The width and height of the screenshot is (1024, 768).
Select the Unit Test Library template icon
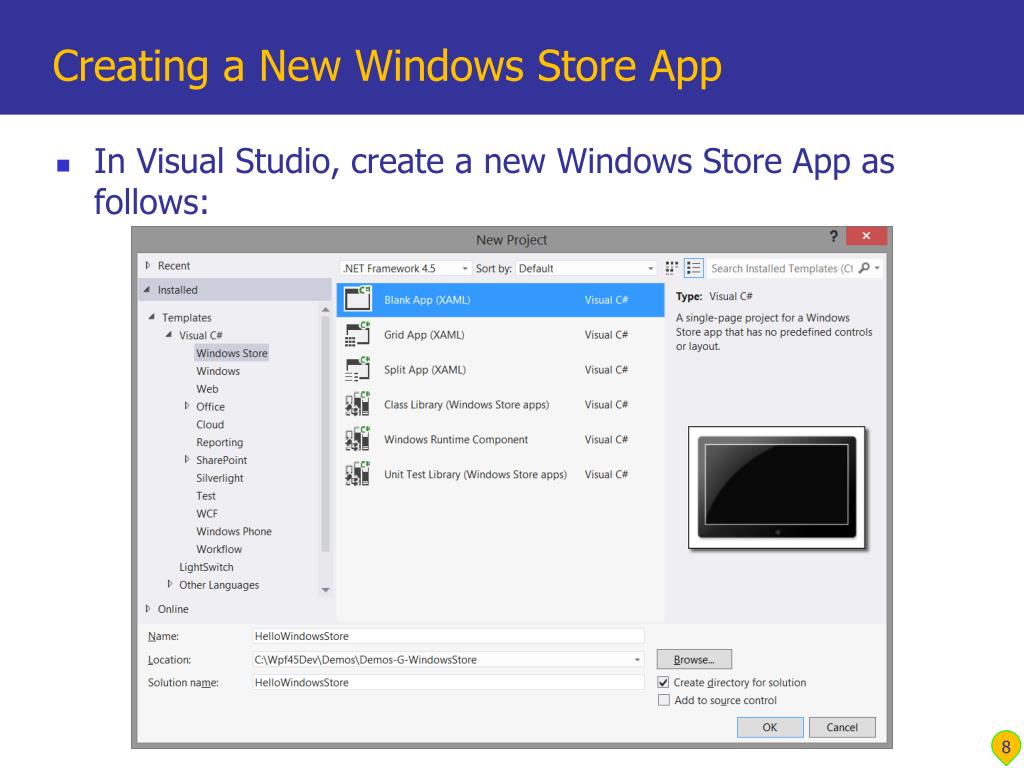(x=358, y=474)
